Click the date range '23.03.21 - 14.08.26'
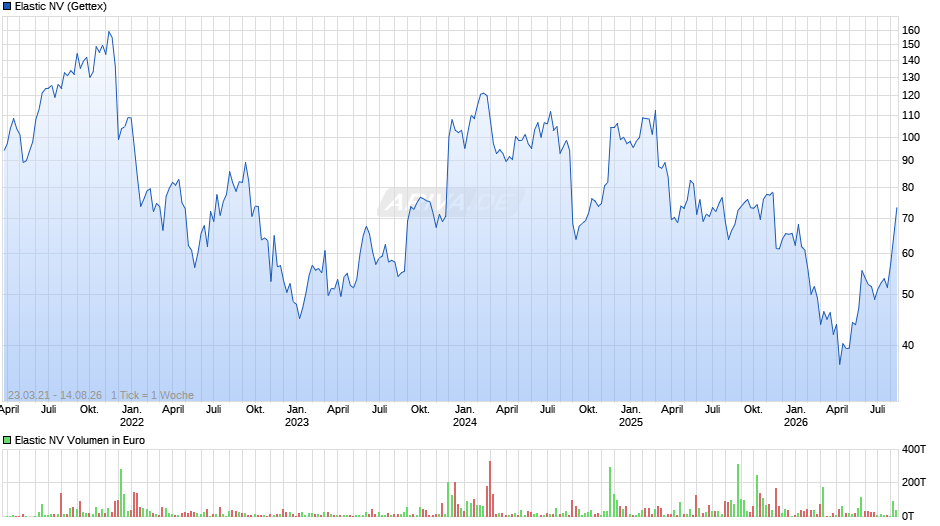This screenshot has width=940, height=526. coord(55,395)
